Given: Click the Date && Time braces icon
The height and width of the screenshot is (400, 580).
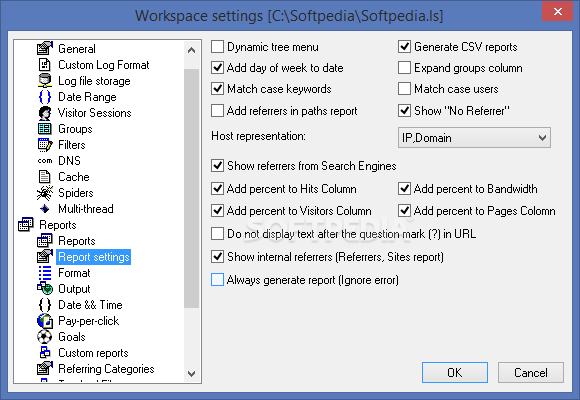Looking at the screenshot, I should pyautogui.click(x=45, y=305).
